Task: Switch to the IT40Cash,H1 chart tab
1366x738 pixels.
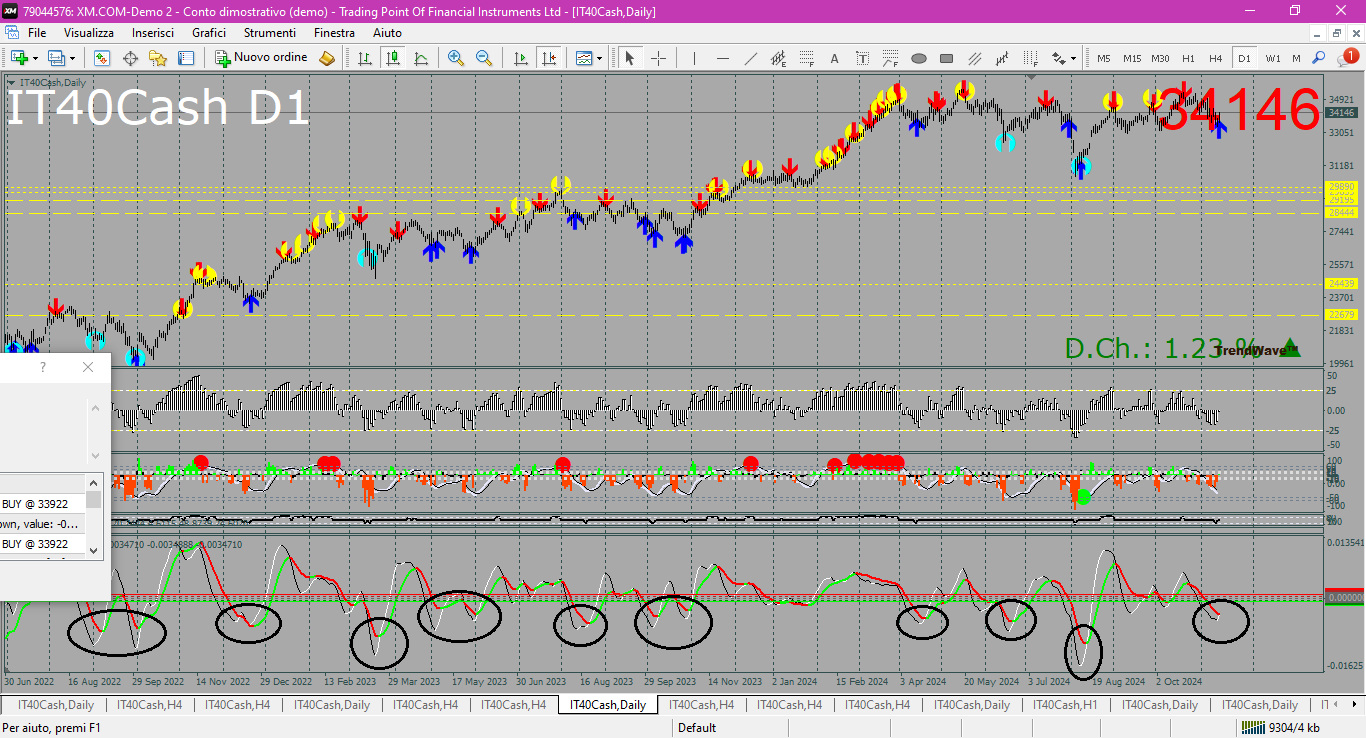Action: tap(1065, 705)
